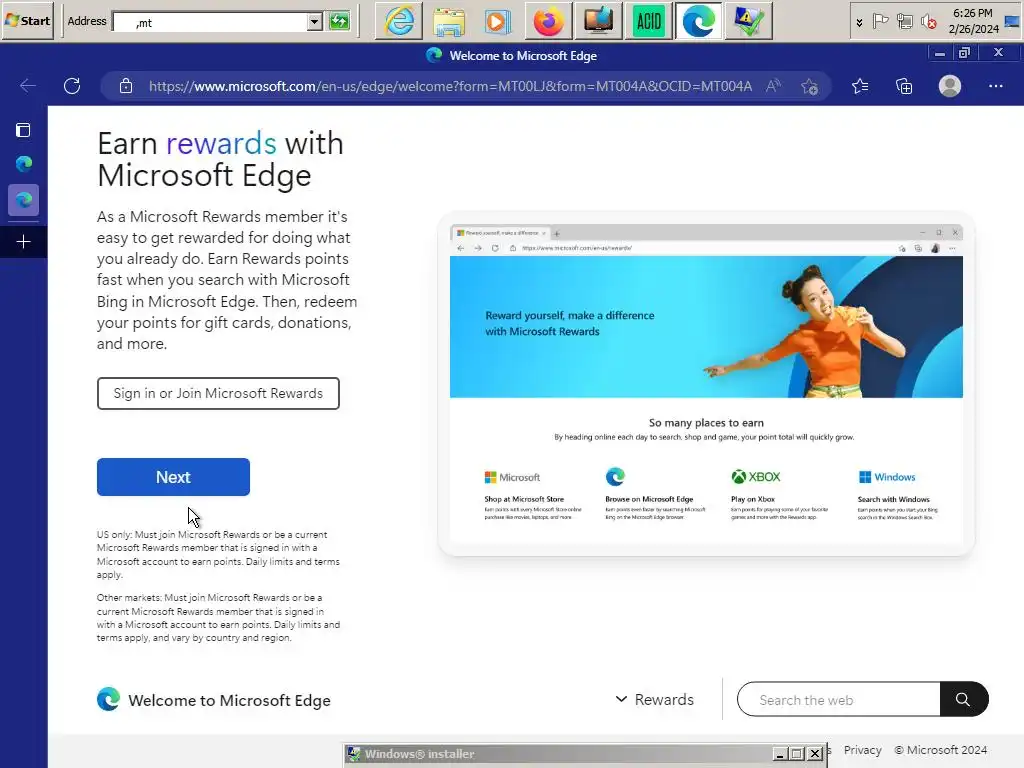
Task: Select the Microsoft Edge taskbar button
Action: pyautogui.click(x=698, y=22)
